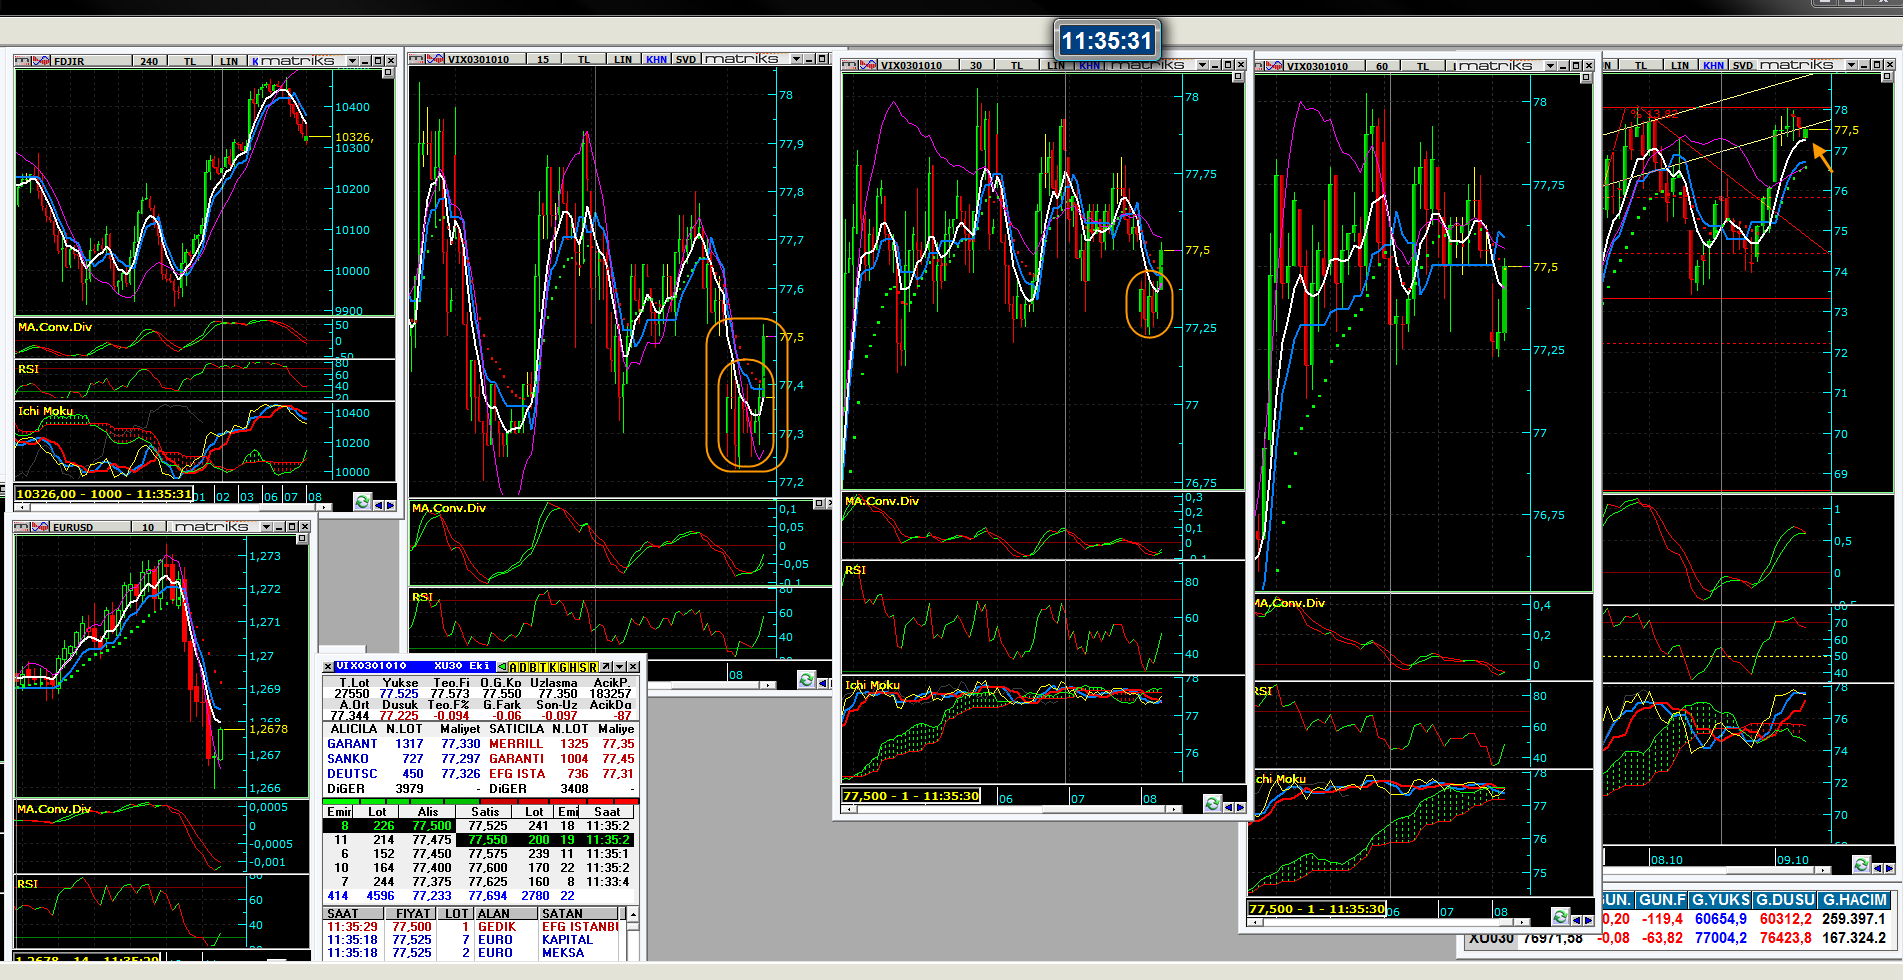This screenshot has height=980, width=1903.
Task: Click the yellow G icon in order book
Action: pyautogui.click(x=563, y=667)
